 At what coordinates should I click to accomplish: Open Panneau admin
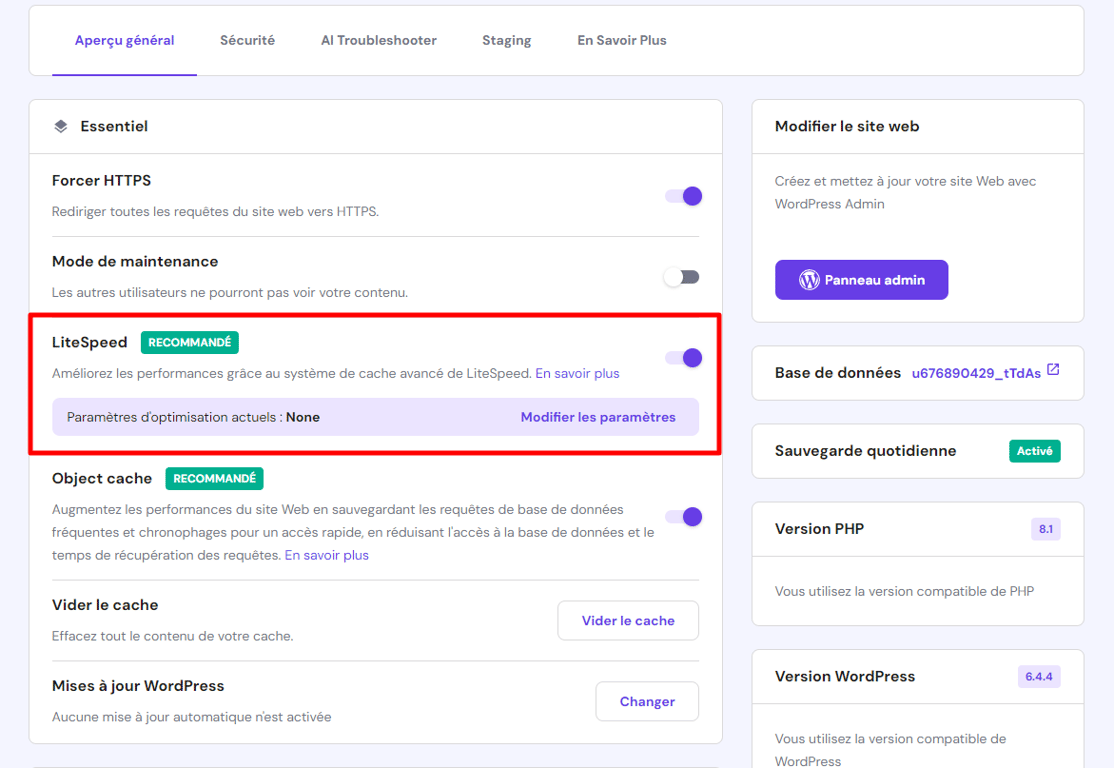click(x=861, y=279)
